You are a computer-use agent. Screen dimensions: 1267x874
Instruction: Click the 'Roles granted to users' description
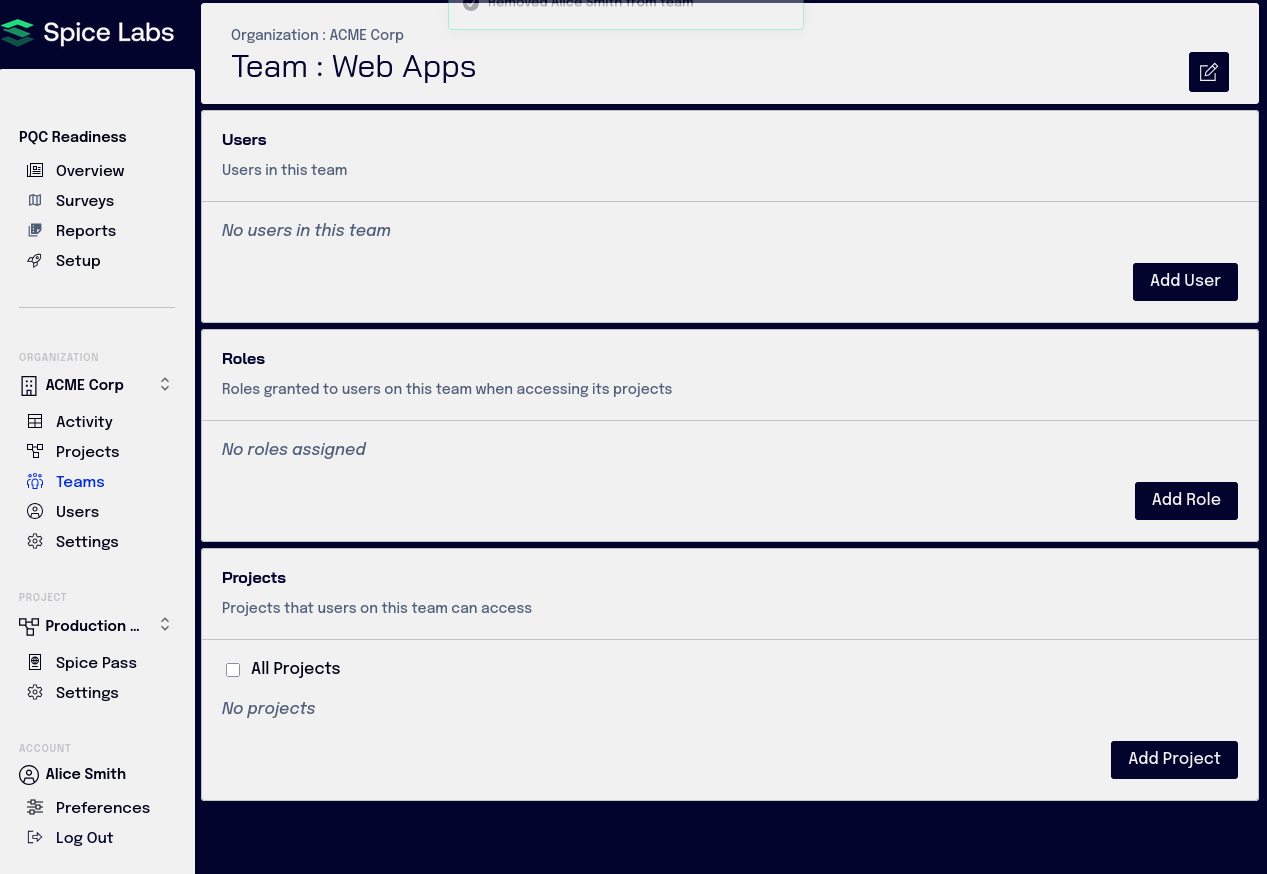click(x=447, y=389)
